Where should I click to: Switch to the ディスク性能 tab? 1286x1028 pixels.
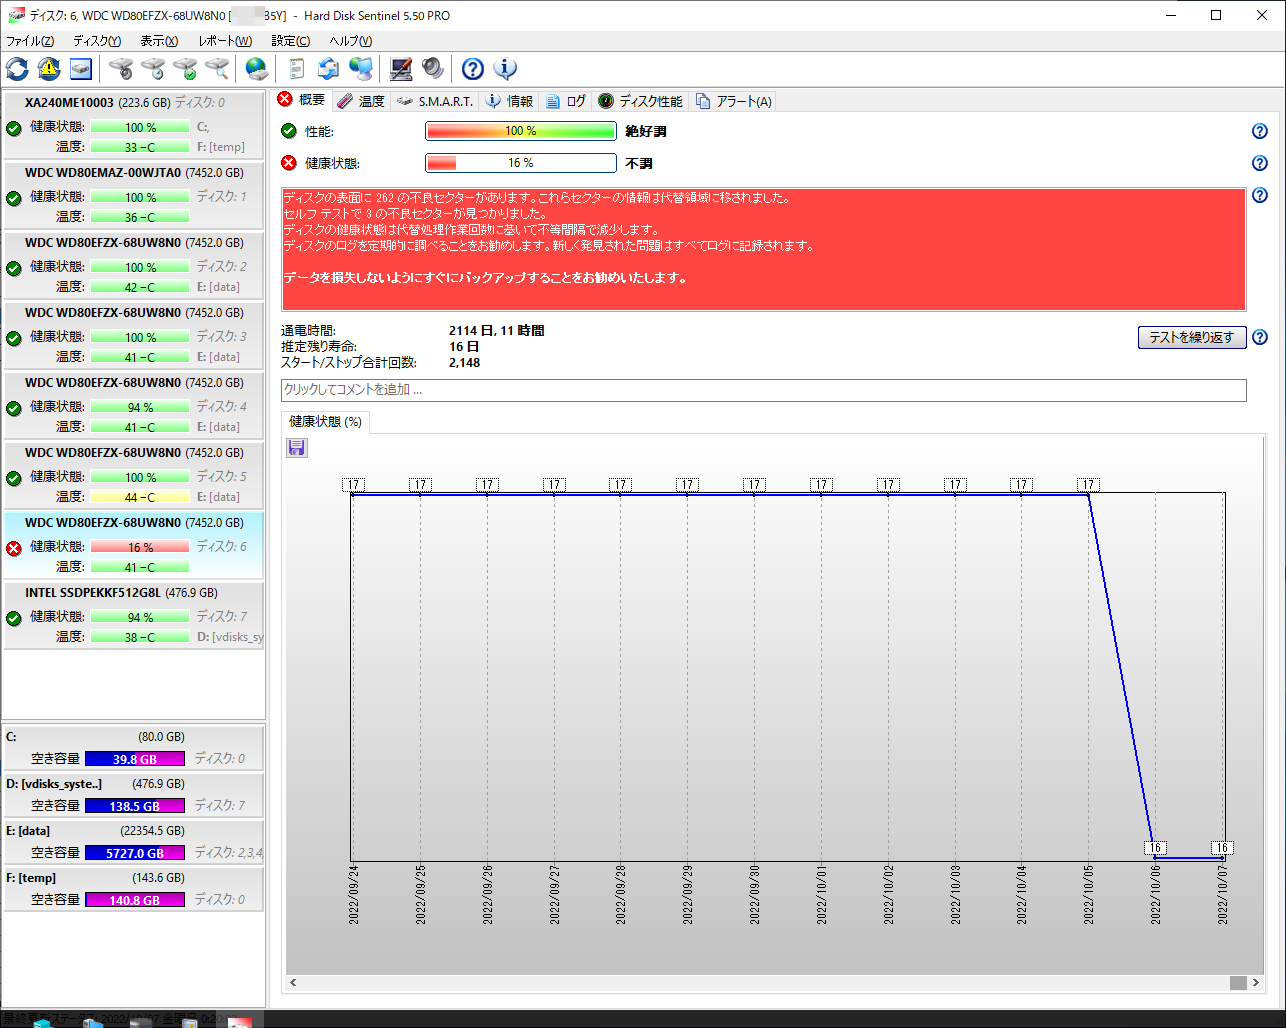641,101
